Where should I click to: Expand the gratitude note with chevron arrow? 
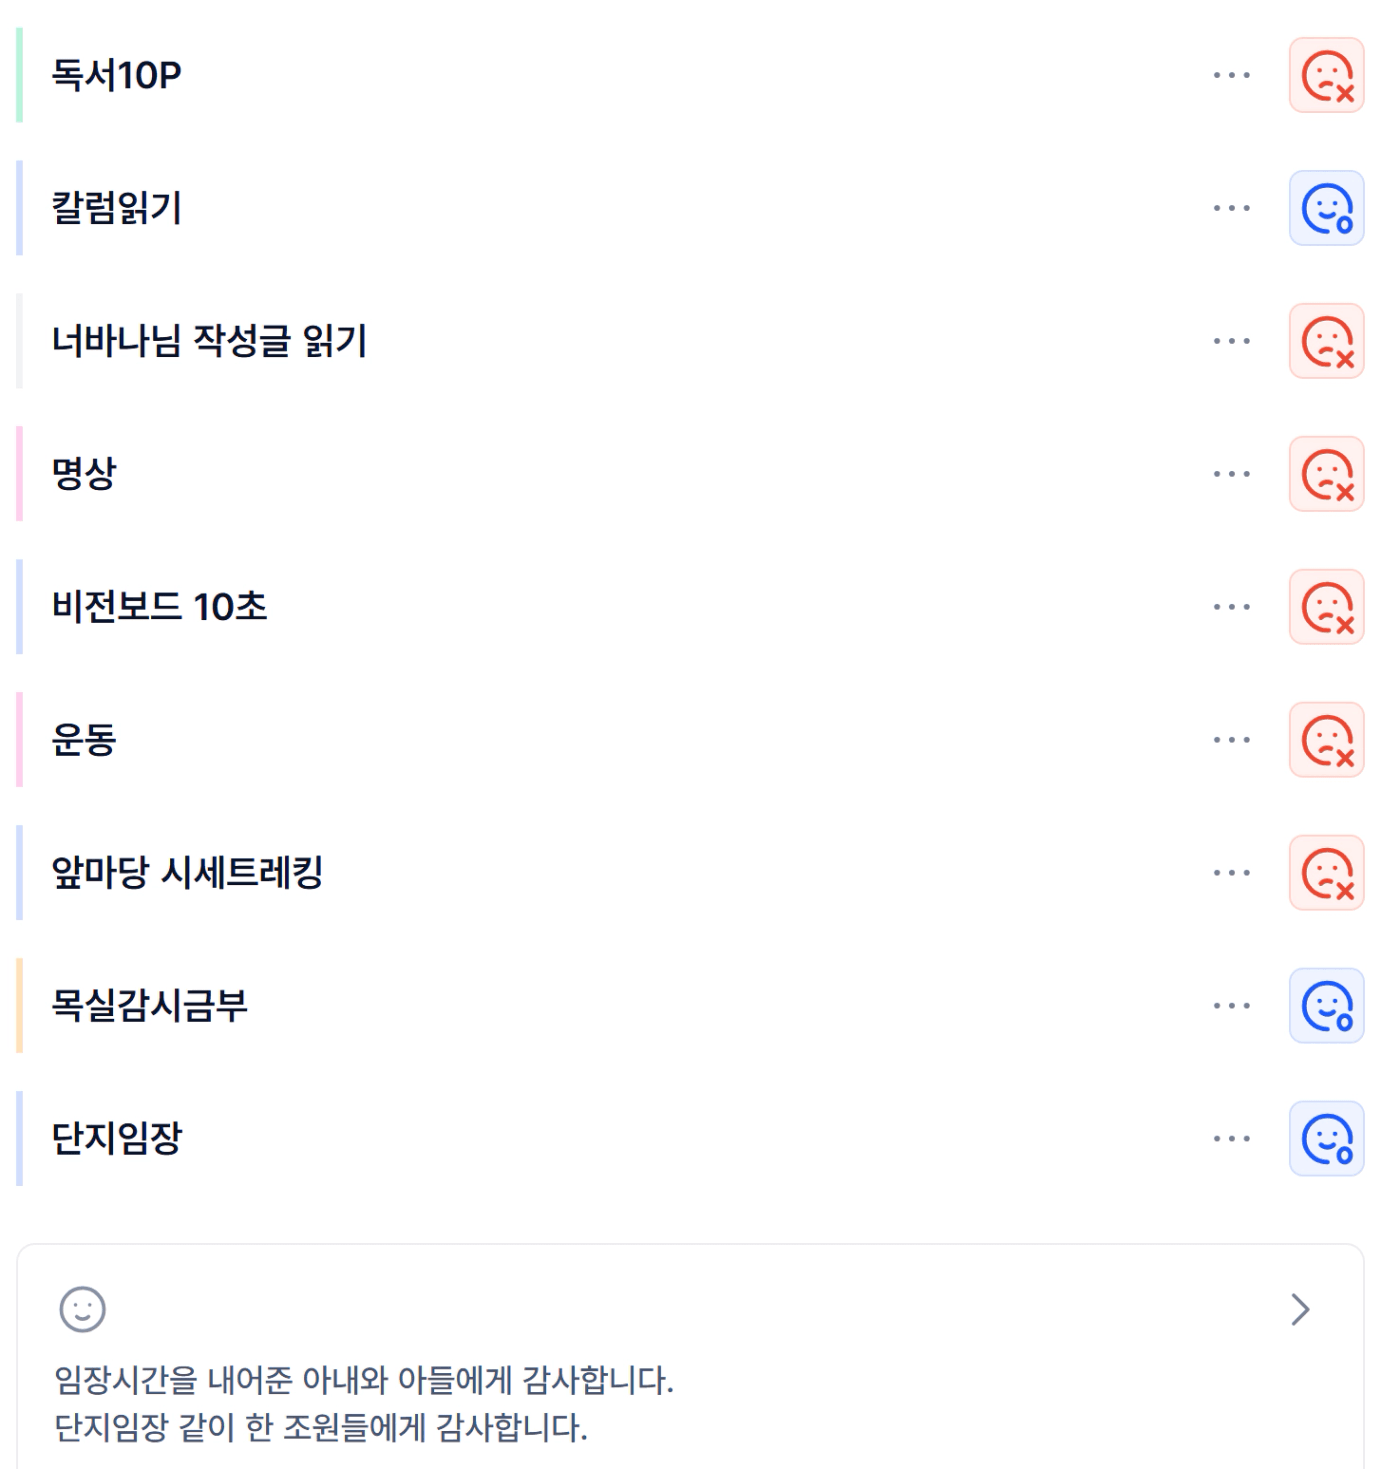pyautogui.click(x=1300, y=1309)
